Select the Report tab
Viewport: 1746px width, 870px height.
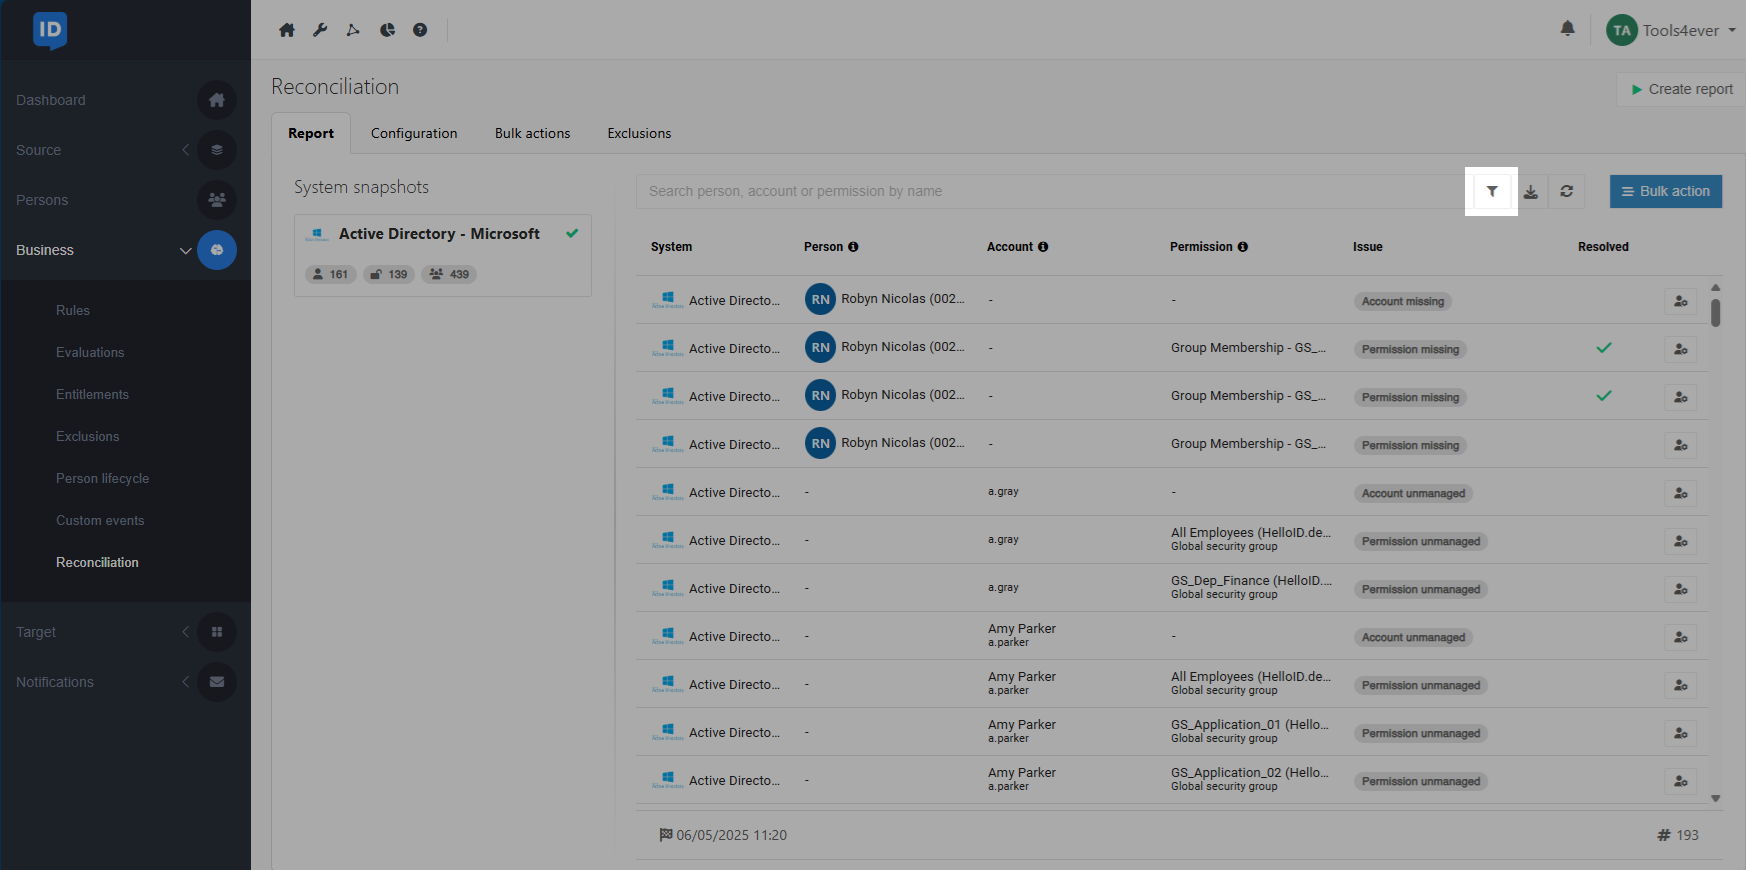[x=311, y=133]
